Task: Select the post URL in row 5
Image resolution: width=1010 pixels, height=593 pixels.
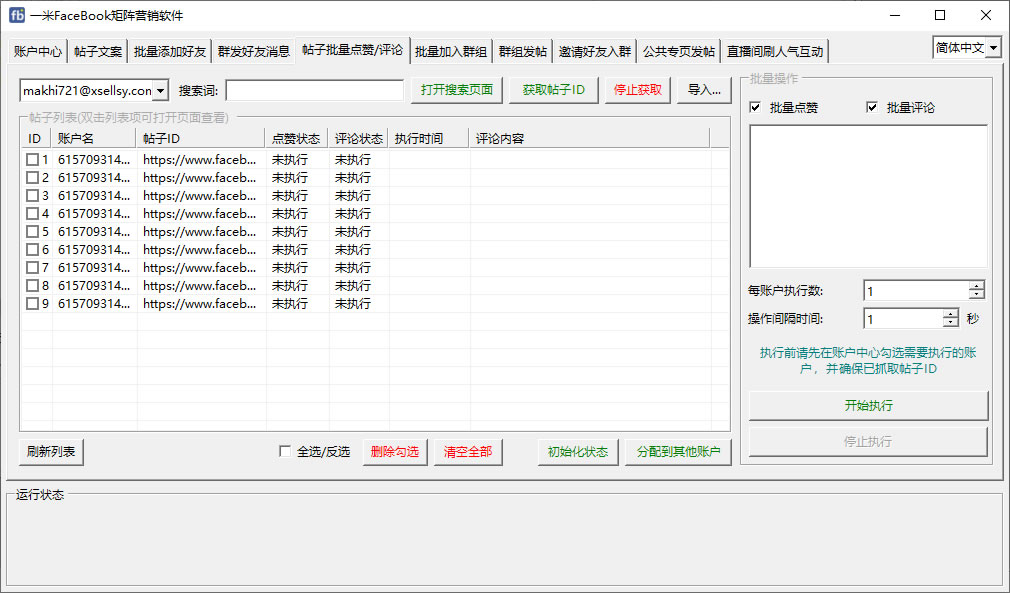Action: (x=200, y=232)
